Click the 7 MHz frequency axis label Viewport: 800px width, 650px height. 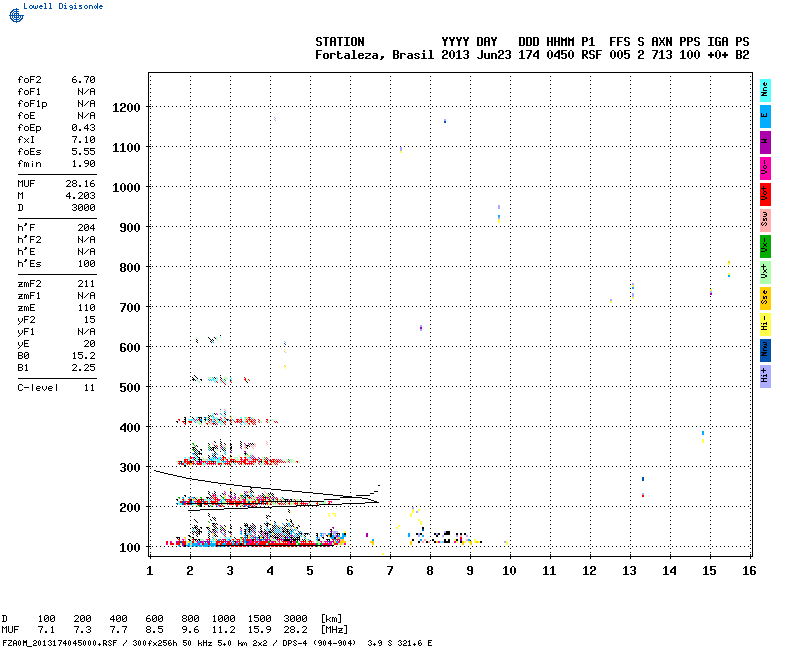(390, 571)
